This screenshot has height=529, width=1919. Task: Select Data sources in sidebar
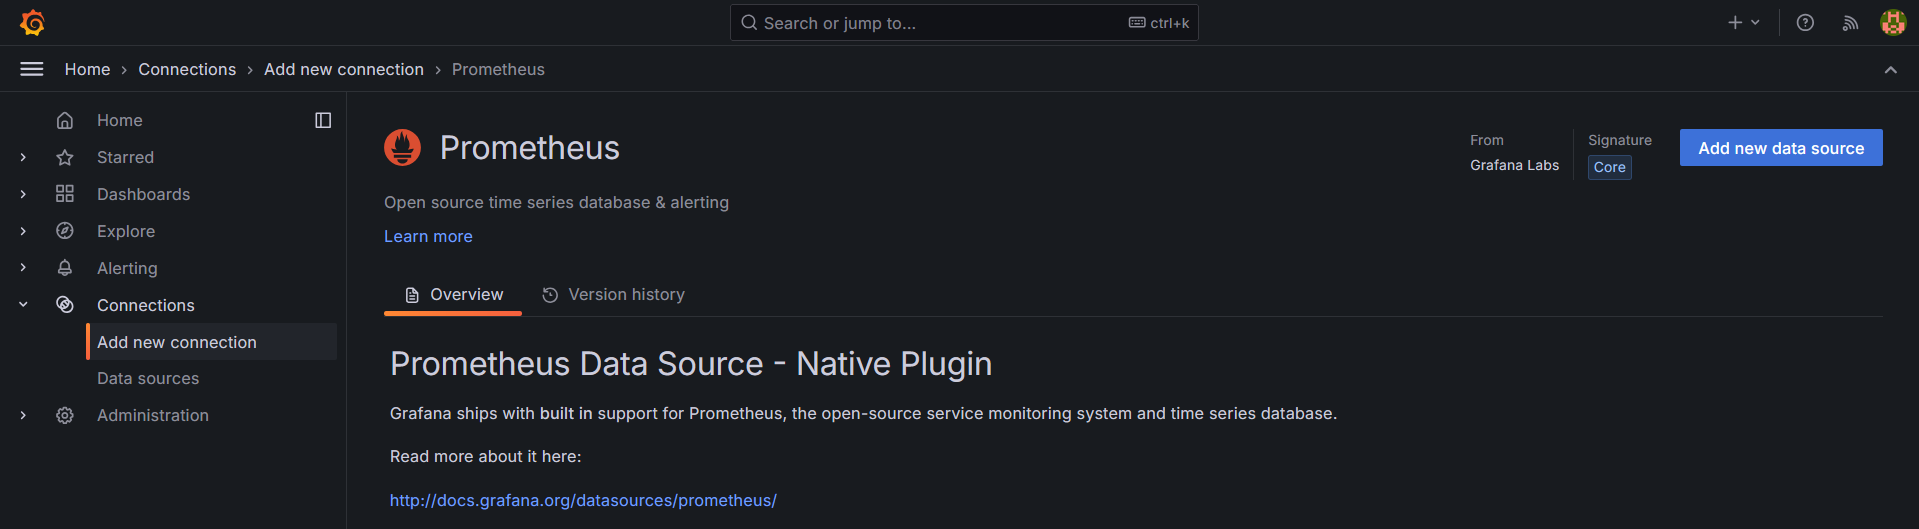pyautogui.click(x=148, y=378)
